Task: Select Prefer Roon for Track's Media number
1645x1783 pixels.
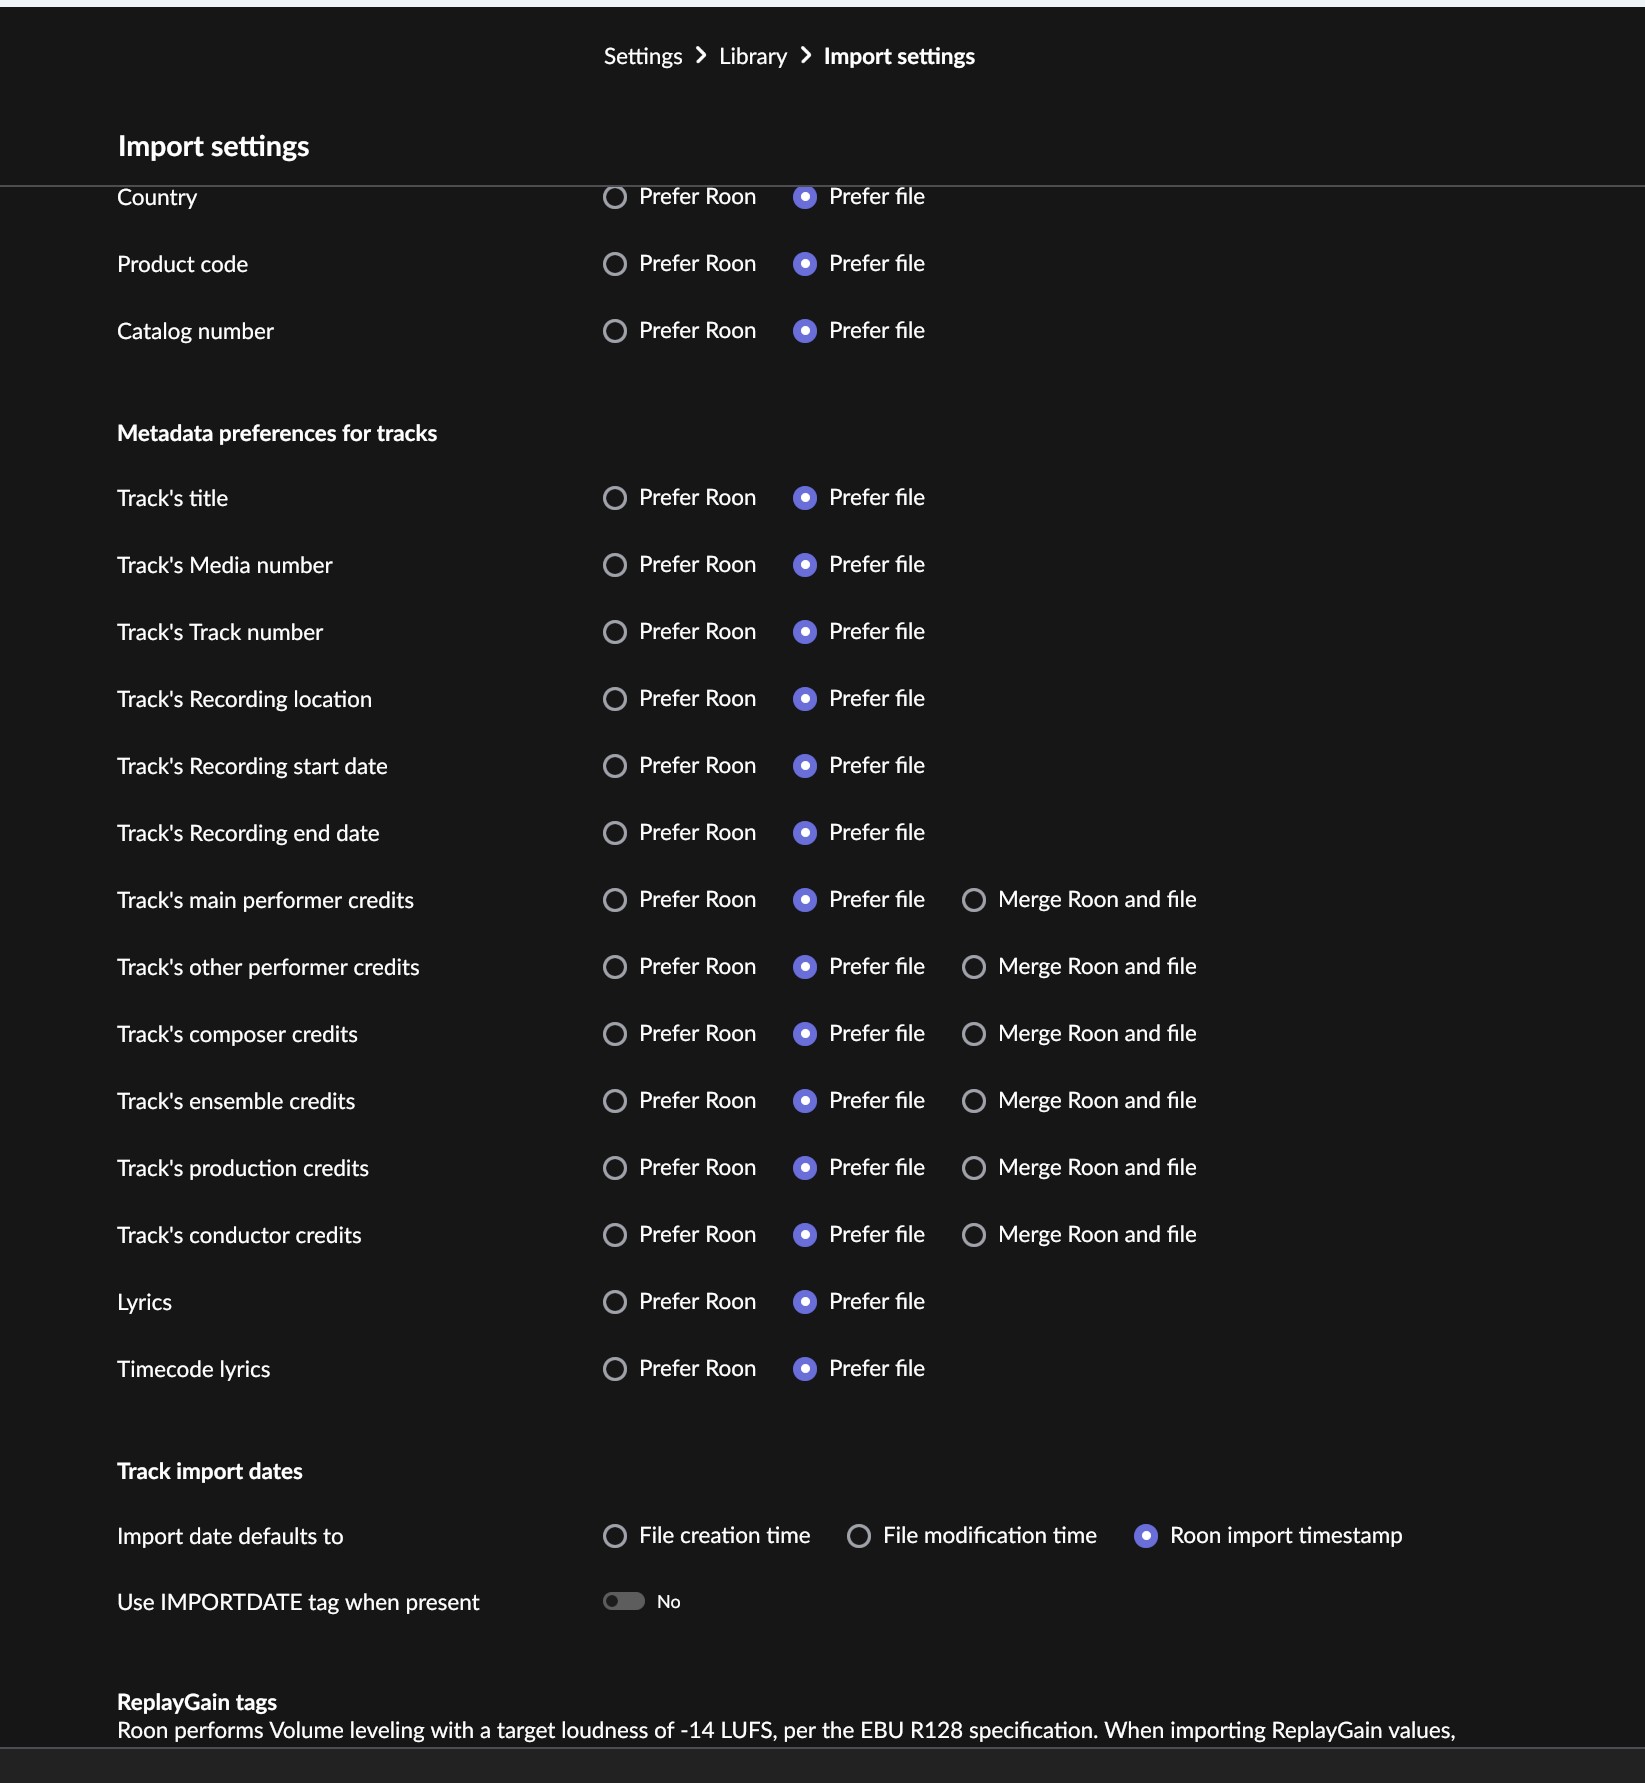Action: click(x=614, y=565)
